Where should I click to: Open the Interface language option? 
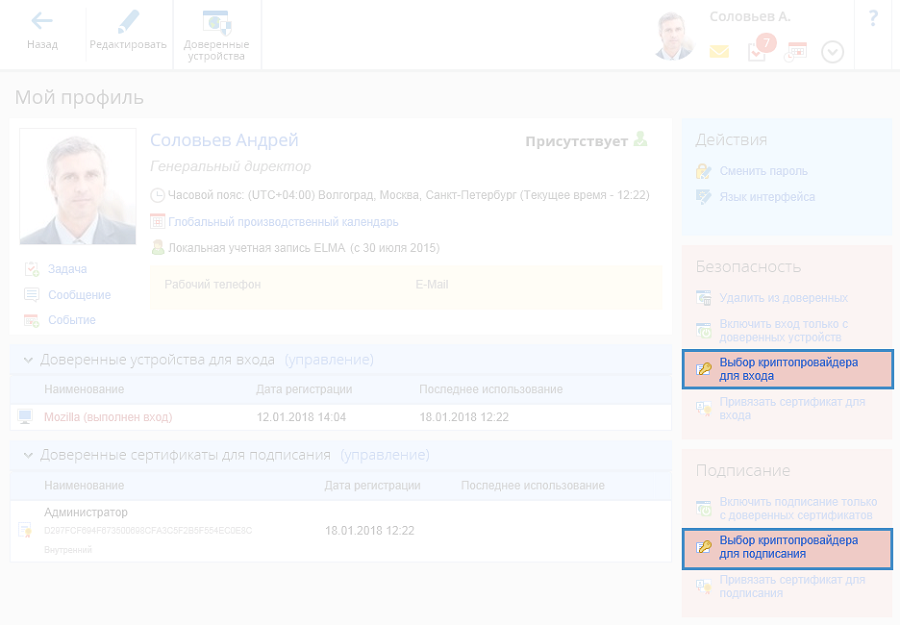click(x=767, y=197)
